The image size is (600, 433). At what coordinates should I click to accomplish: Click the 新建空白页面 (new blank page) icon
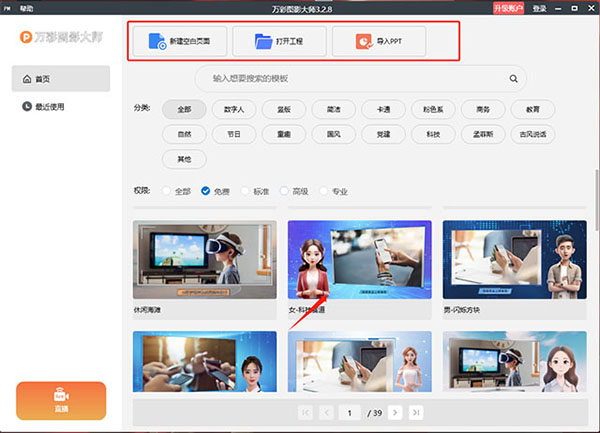[x=157, y=42]
